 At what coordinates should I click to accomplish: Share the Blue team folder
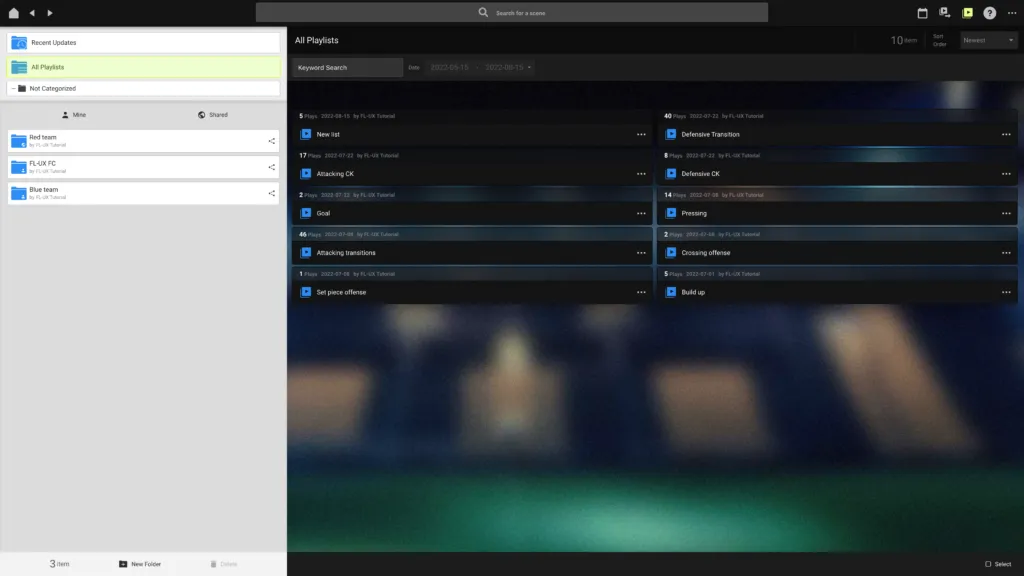pos(272,193)
